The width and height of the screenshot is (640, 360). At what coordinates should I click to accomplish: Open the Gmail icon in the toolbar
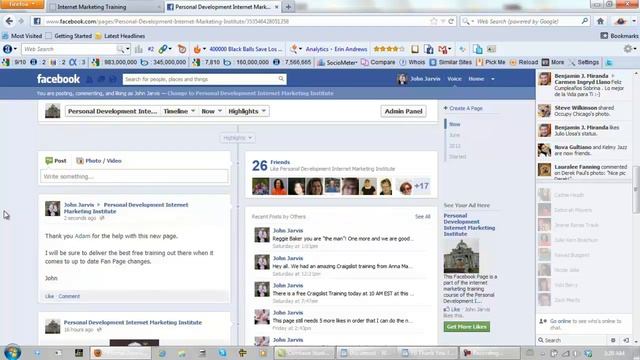[443, 49]
